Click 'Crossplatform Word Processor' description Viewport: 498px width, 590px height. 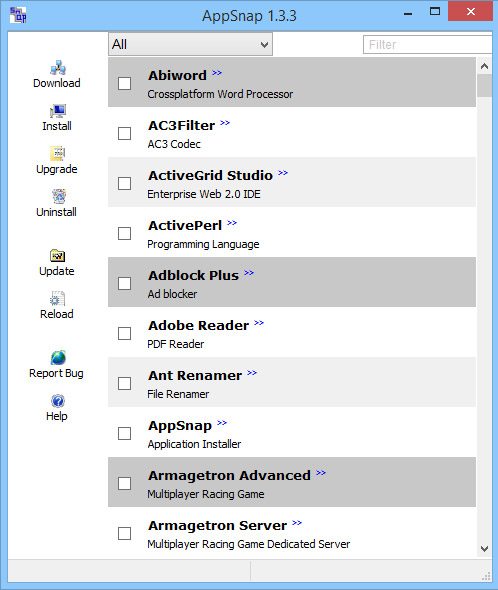point(220,94)
